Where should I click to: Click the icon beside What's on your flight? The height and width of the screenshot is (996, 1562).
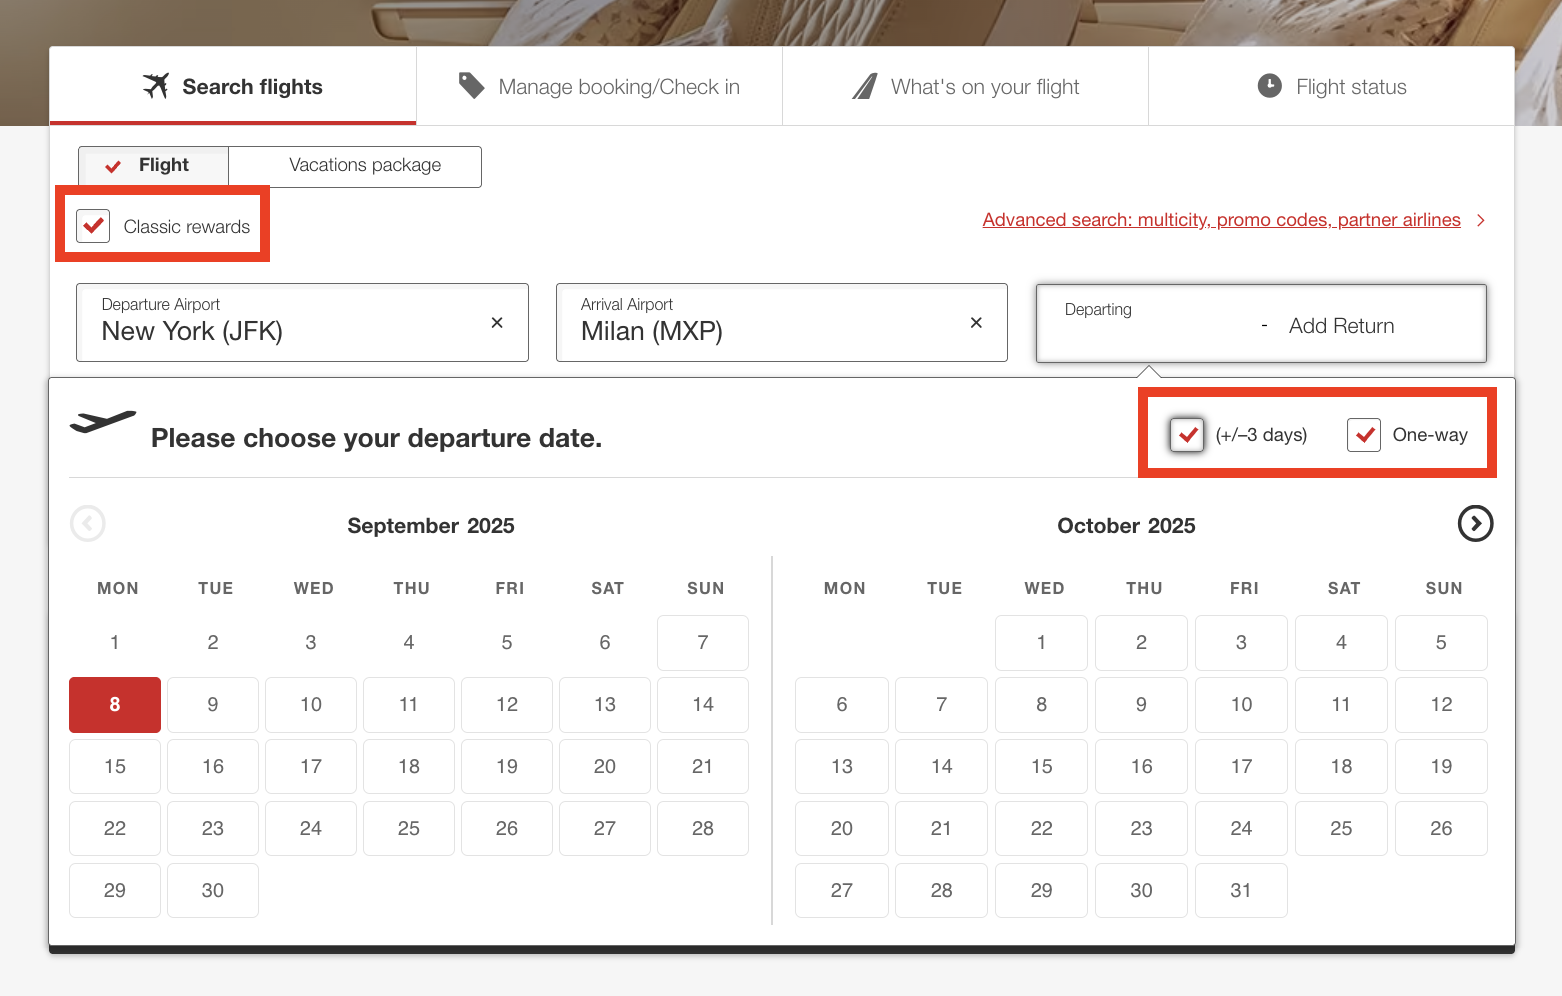click(865, 86)
